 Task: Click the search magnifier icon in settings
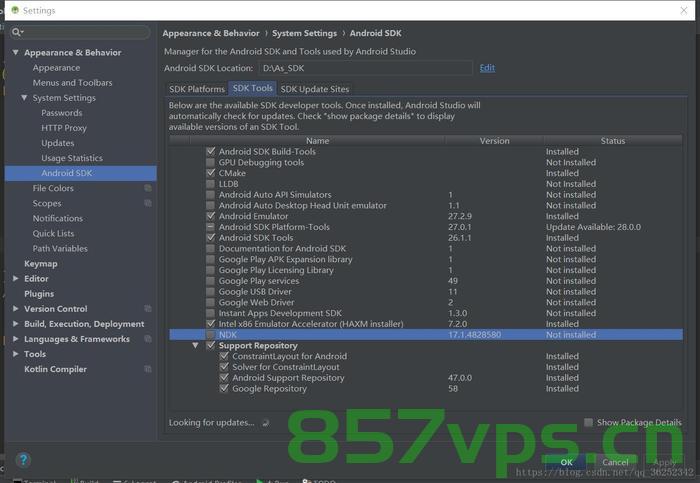17,32
